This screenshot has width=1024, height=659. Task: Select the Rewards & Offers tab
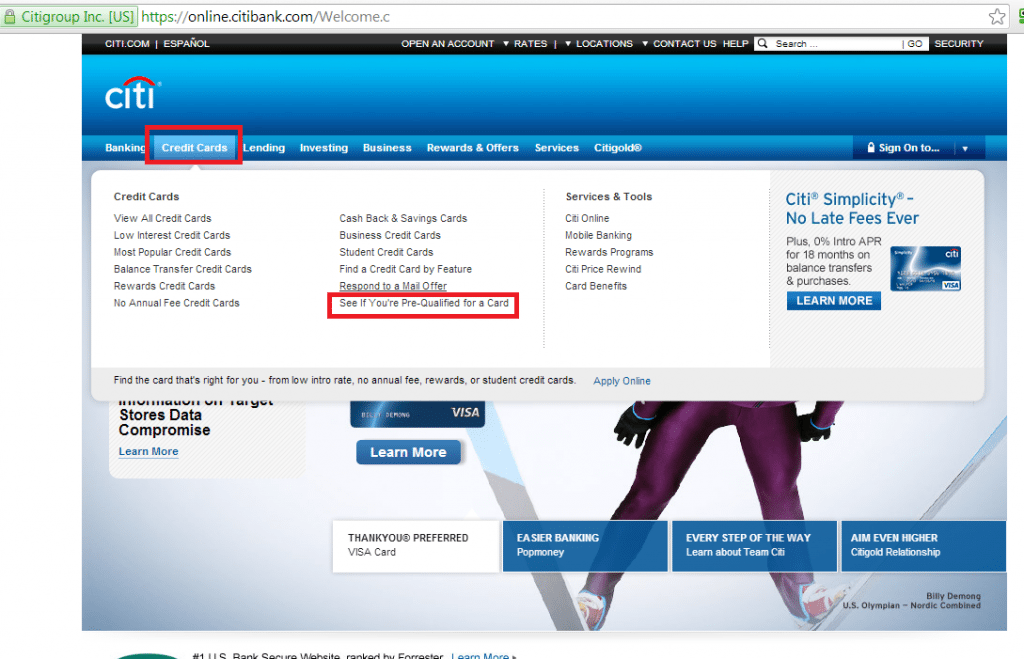[472, 148]
